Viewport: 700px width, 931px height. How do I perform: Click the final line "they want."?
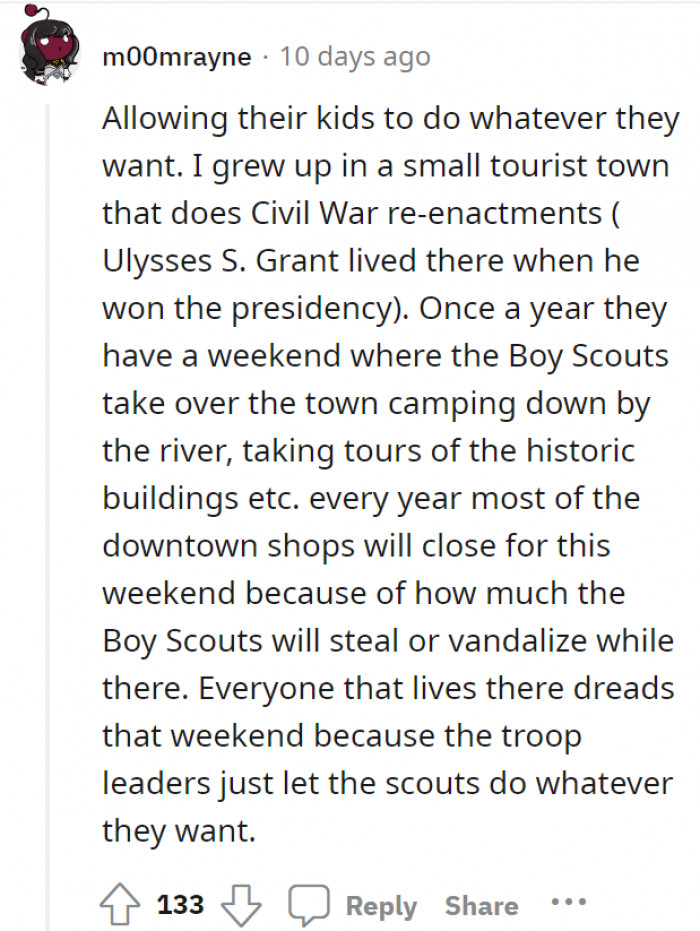coord(179,831)
